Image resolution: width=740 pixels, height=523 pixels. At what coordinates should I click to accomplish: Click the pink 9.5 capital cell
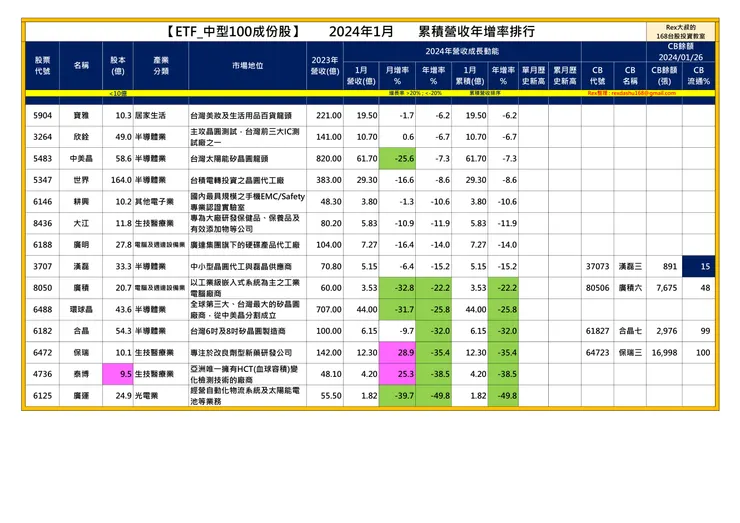click(118, 374)
